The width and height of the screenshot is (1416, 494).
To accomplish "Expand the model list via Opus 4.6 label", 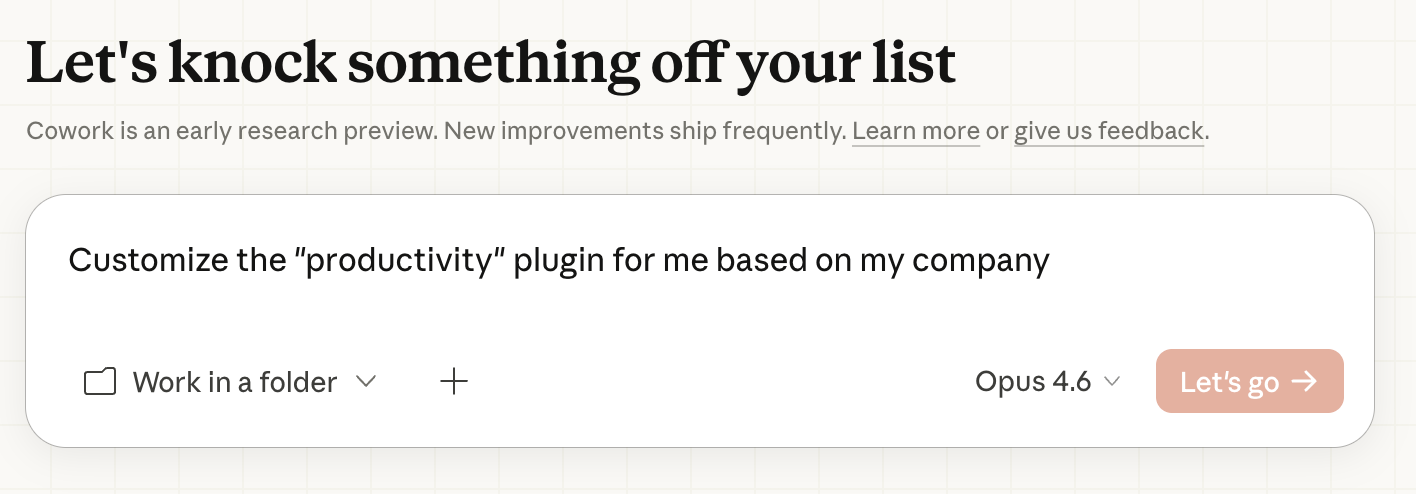I will coord(1033,382).
